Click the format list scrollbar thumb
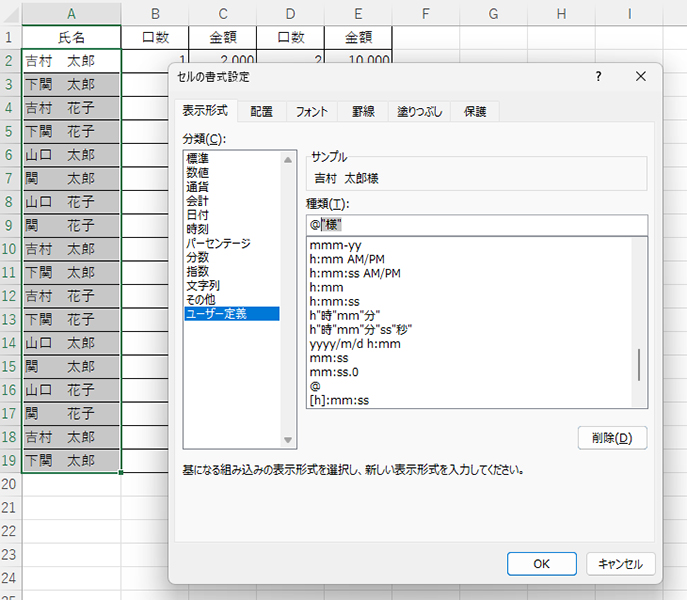The height and width of the screenshot is (600, 687). 639,365
